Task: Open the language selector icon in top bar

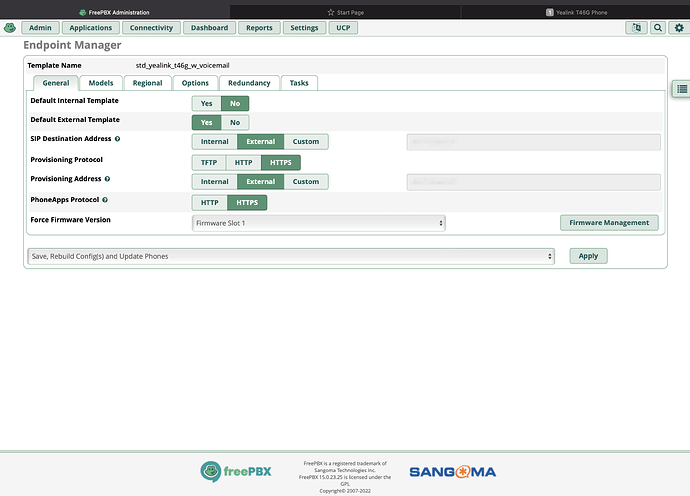Action: 636,28
